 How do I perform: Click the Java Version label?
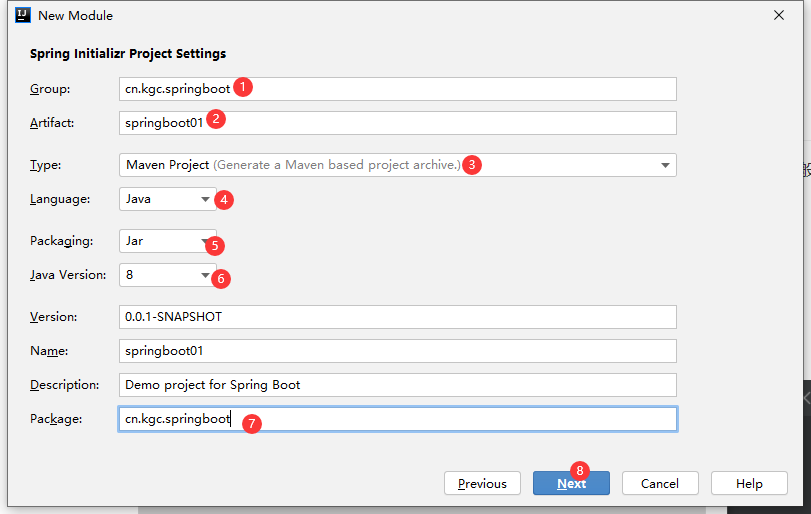click(x=68, y=275)
